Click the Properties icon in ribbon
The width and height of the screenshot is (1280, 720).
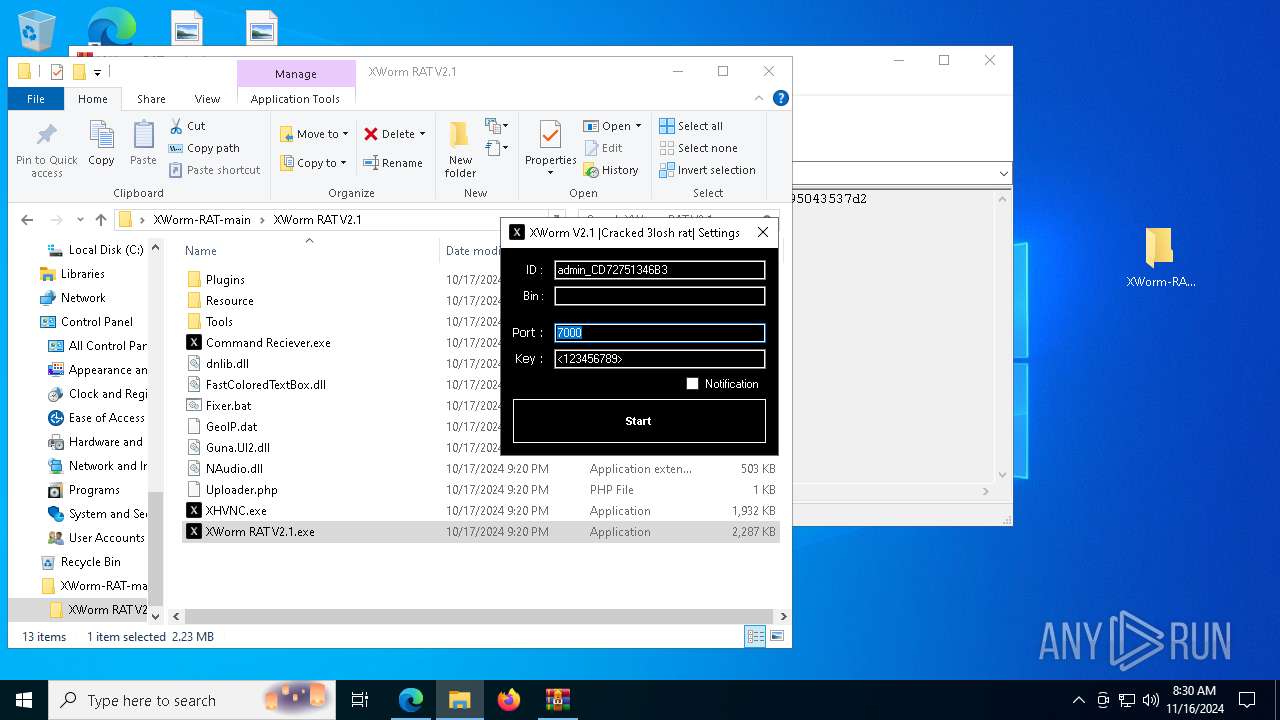[550, 134]
